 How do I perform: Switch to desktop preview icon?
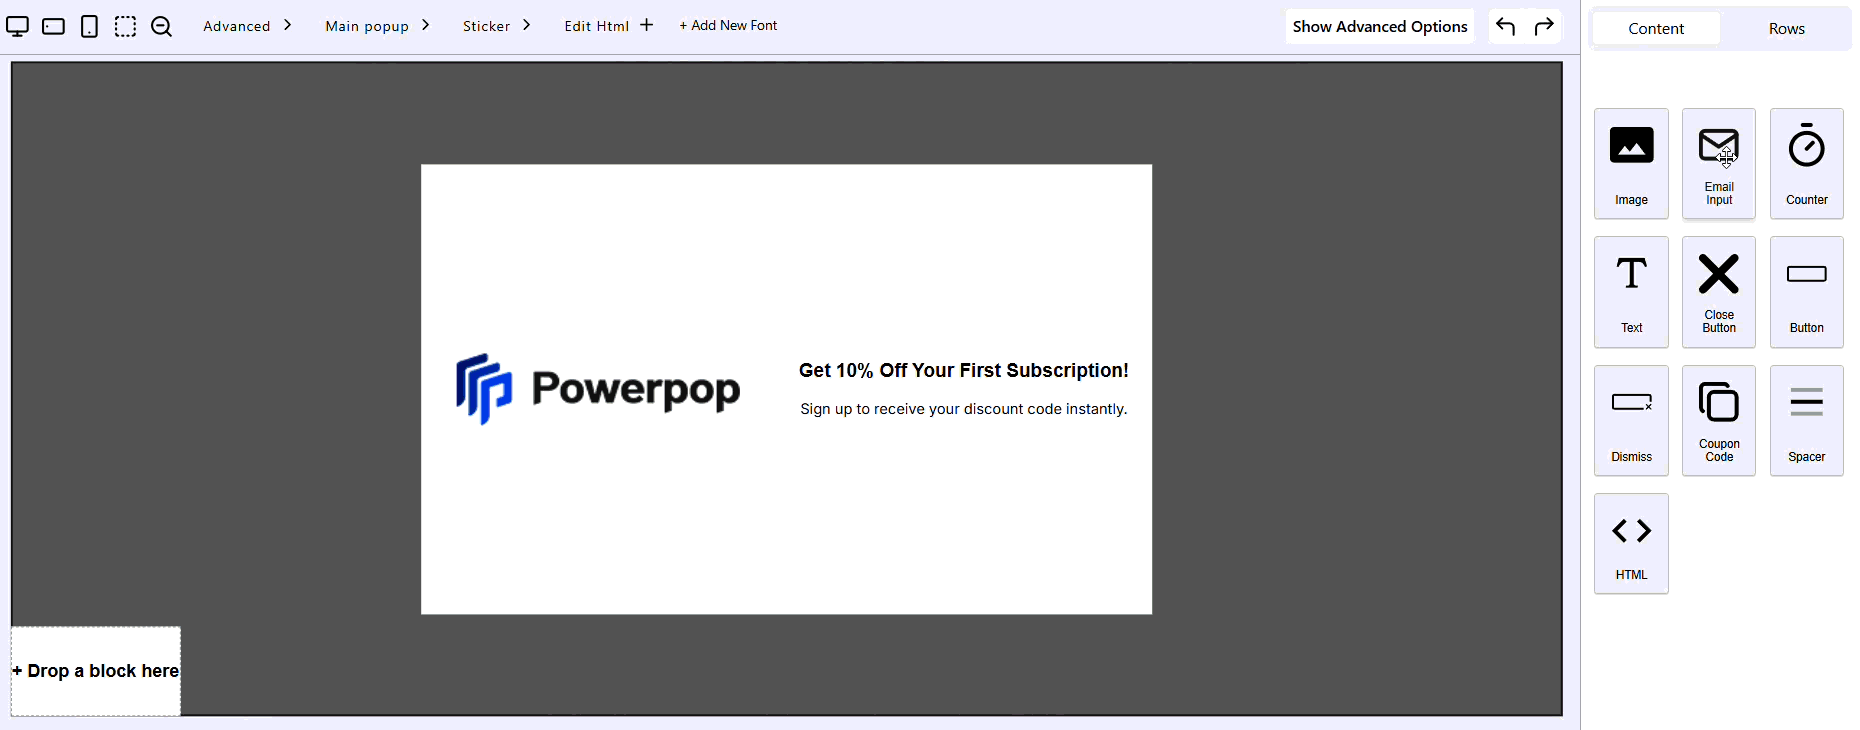pos(17,26)
